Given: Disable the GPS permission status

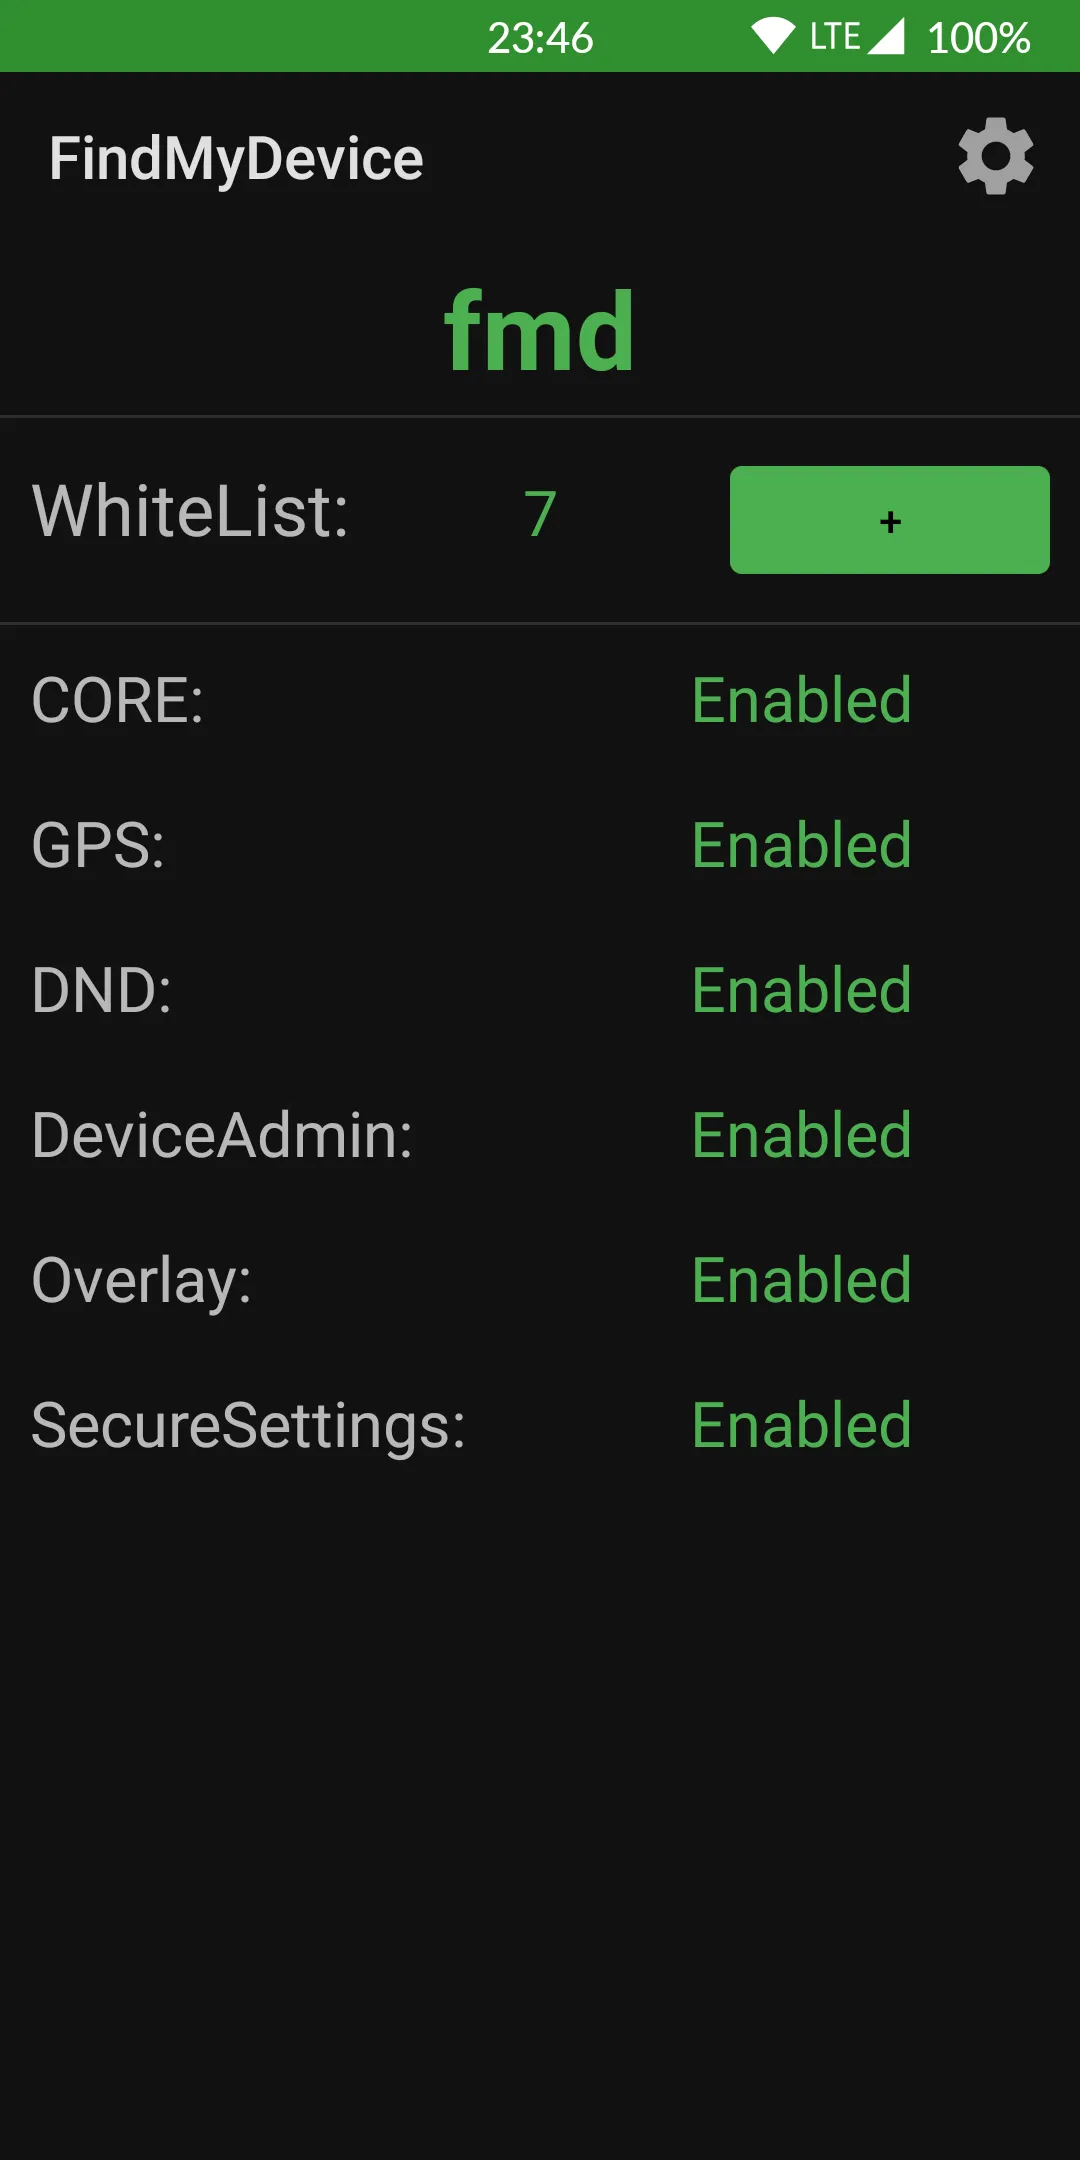Looking at the screenshot, I should coord(800,847).
